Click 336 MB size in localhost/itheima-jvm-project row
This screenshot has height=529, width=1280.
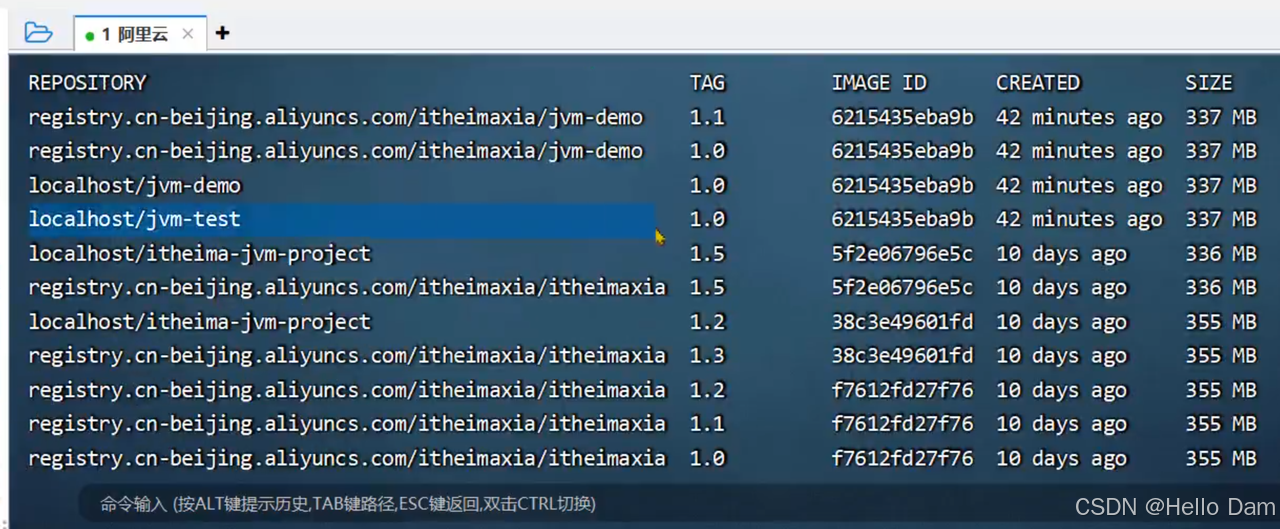(1221, 254)
